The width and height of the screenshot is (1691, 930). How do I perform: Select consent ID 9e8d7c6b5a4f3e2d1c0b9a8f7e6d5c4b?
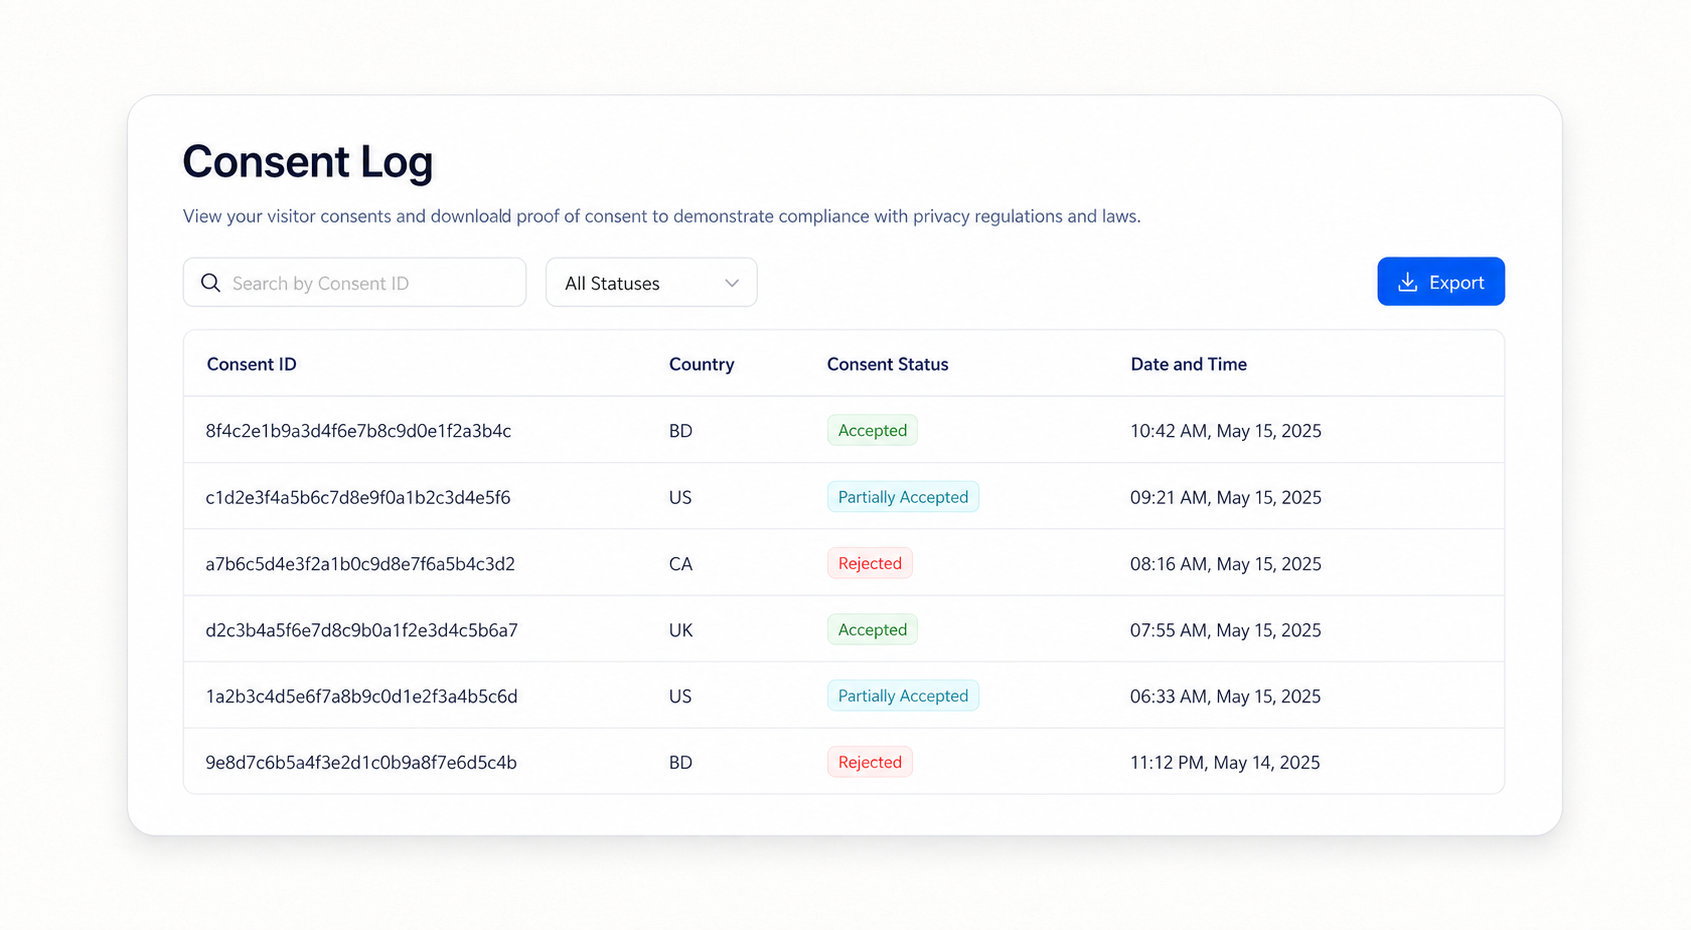pos(361,762)
